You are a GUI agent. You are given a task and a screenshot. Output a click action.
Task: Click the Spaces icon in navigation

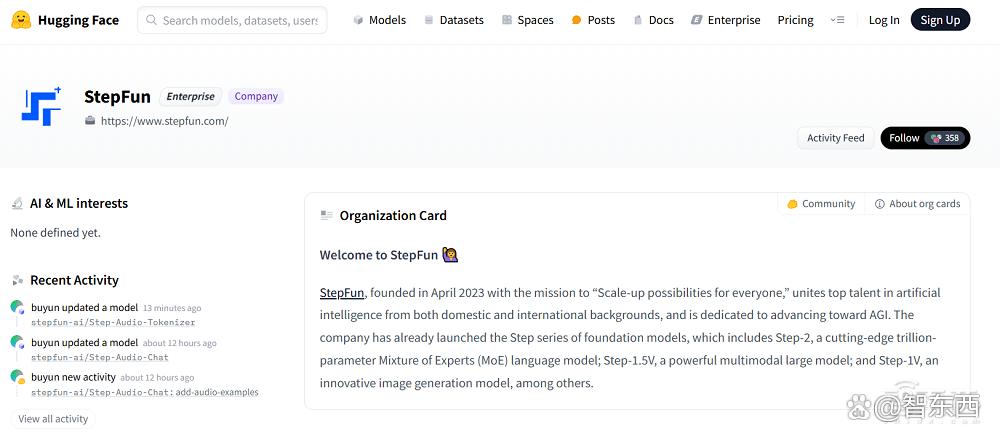coord(507,20)
